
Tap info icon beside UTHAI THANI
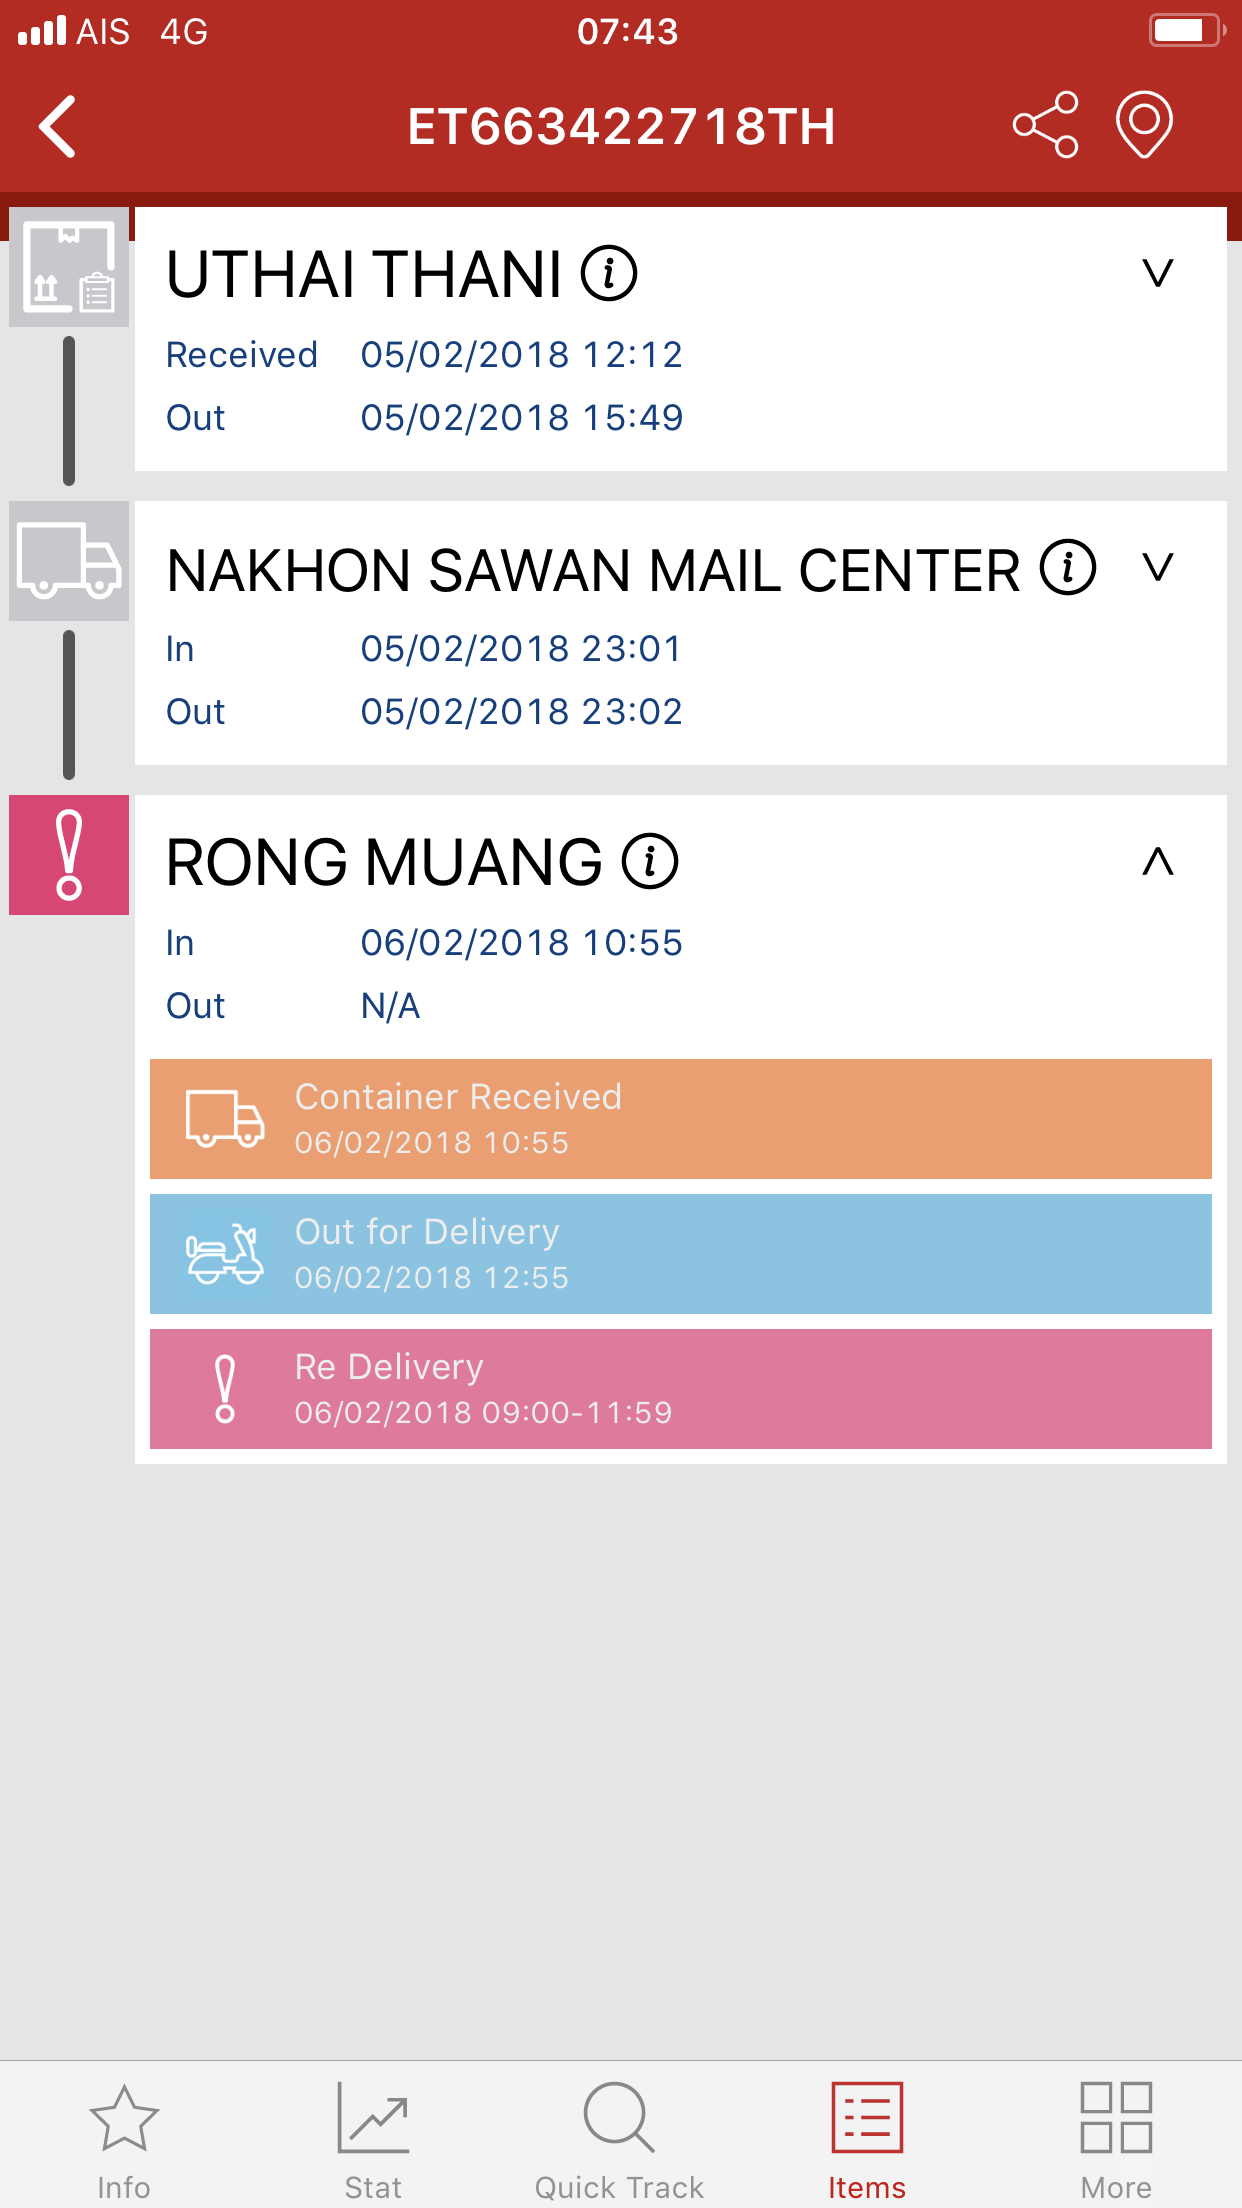610,273
